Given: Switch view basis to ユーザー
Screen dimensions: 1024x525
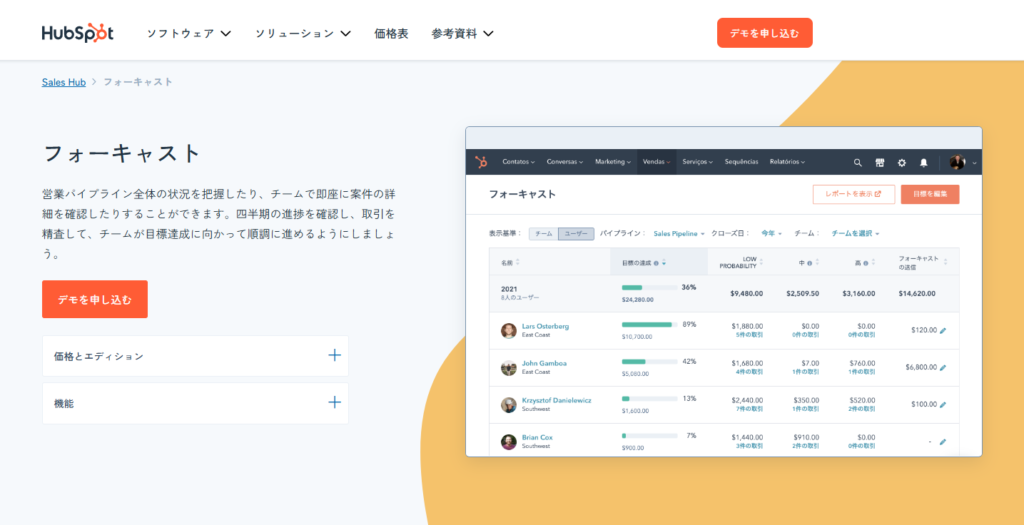Looking at the screenshot, I should (576, 233).
